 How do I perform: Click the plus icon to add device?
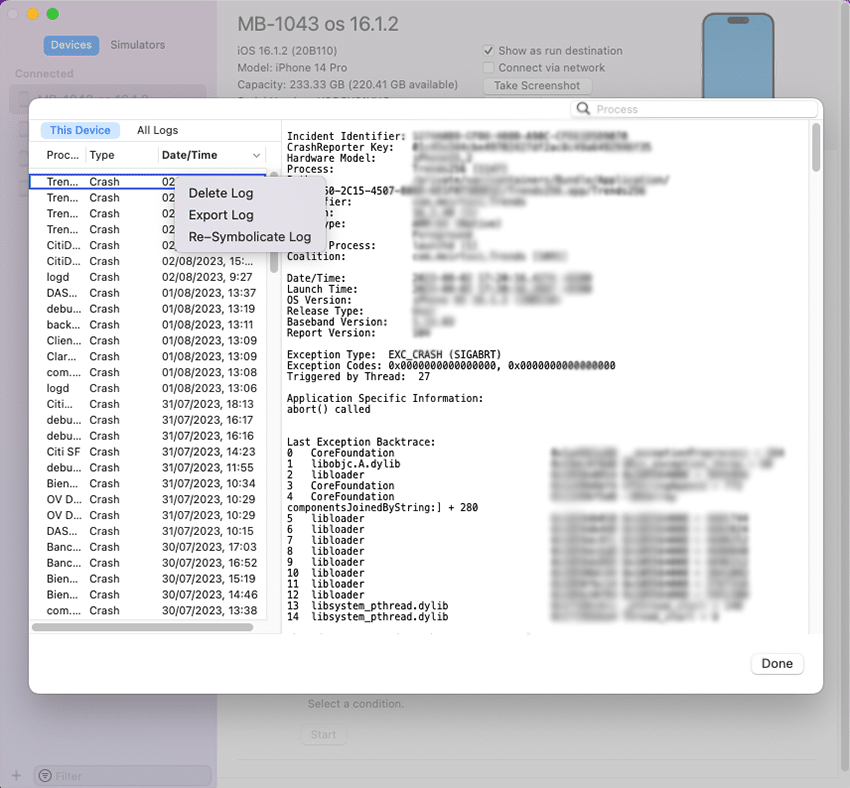[16, 775]
